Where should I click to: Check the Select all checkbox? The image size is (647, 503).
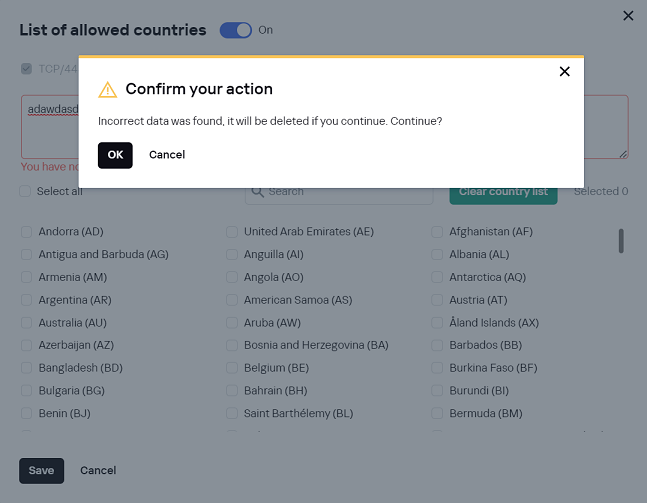(26, 191)
